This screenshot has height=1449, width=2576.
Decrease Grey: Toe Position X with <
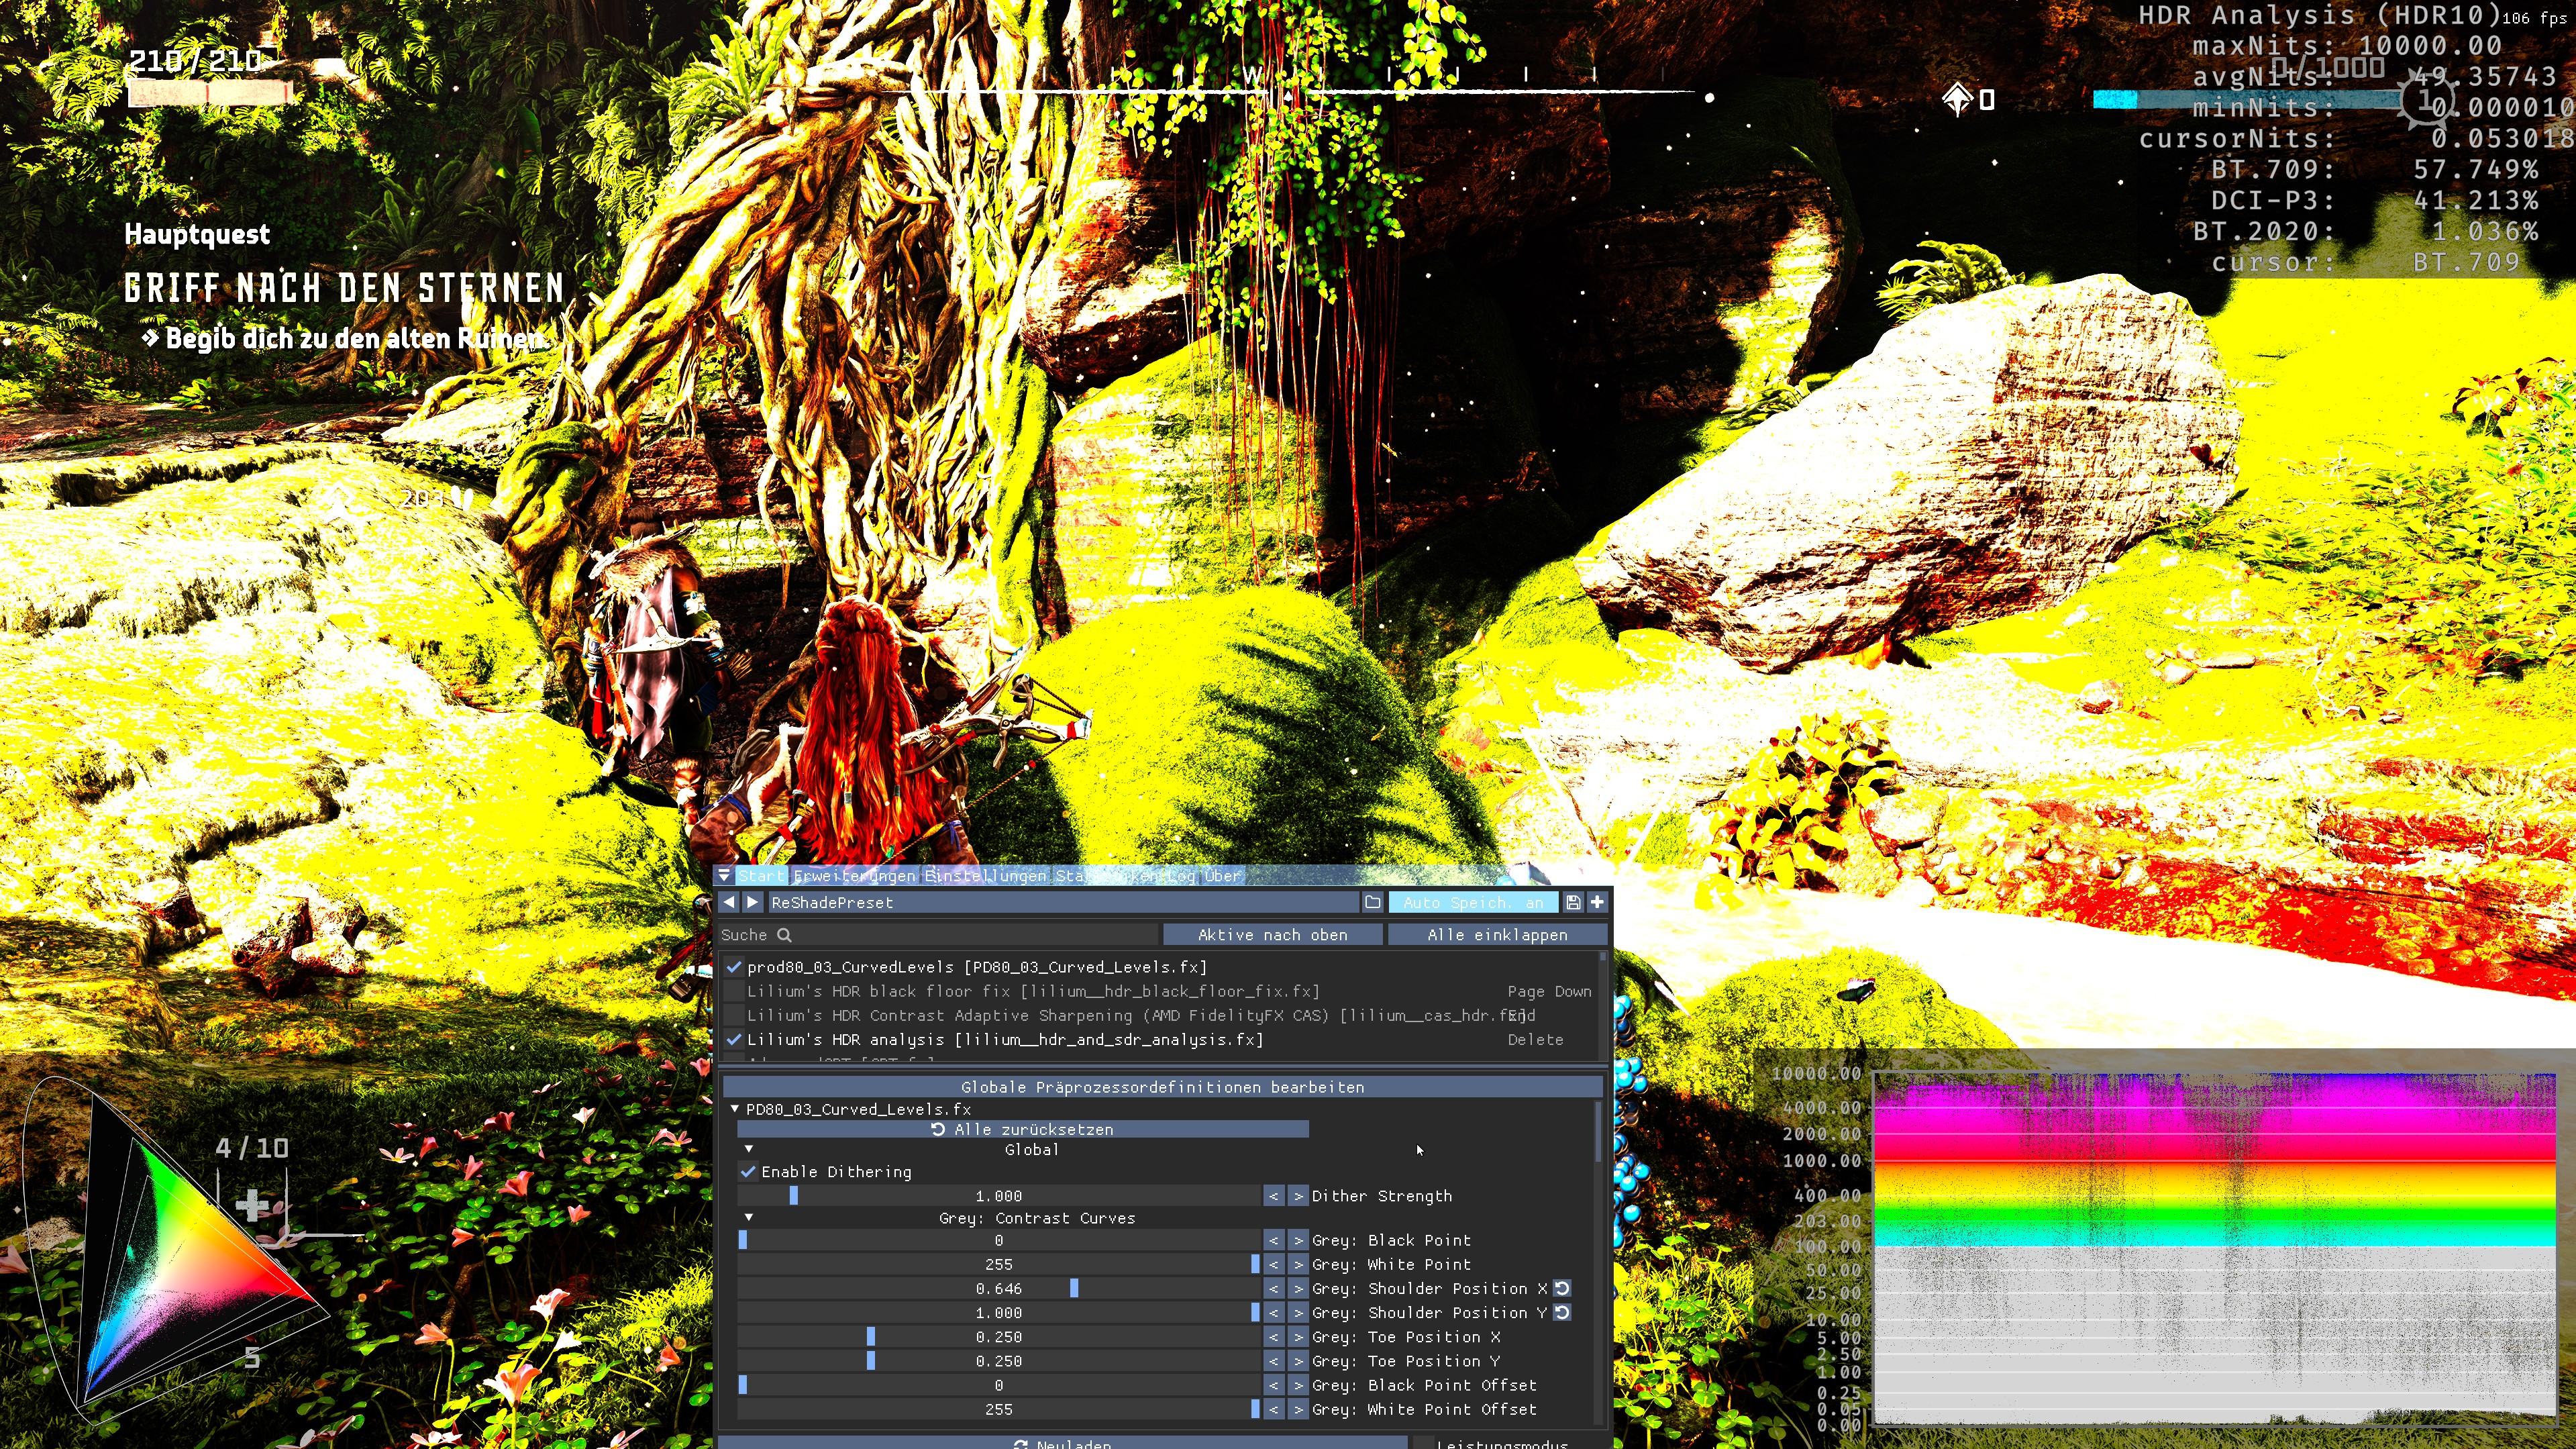pyautogui.click(x=1273, y=1337)
